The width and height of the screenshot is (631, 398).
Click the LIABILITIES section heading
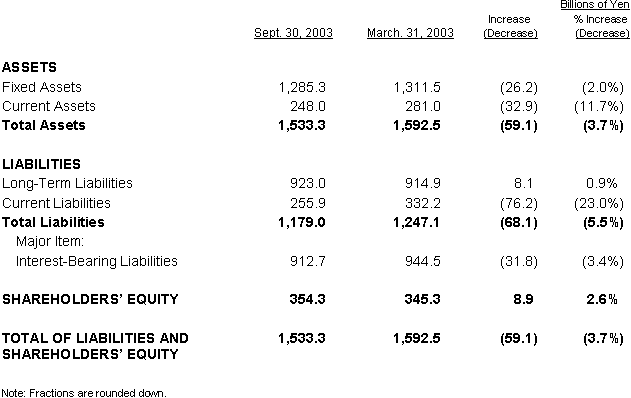pos(41,164)
